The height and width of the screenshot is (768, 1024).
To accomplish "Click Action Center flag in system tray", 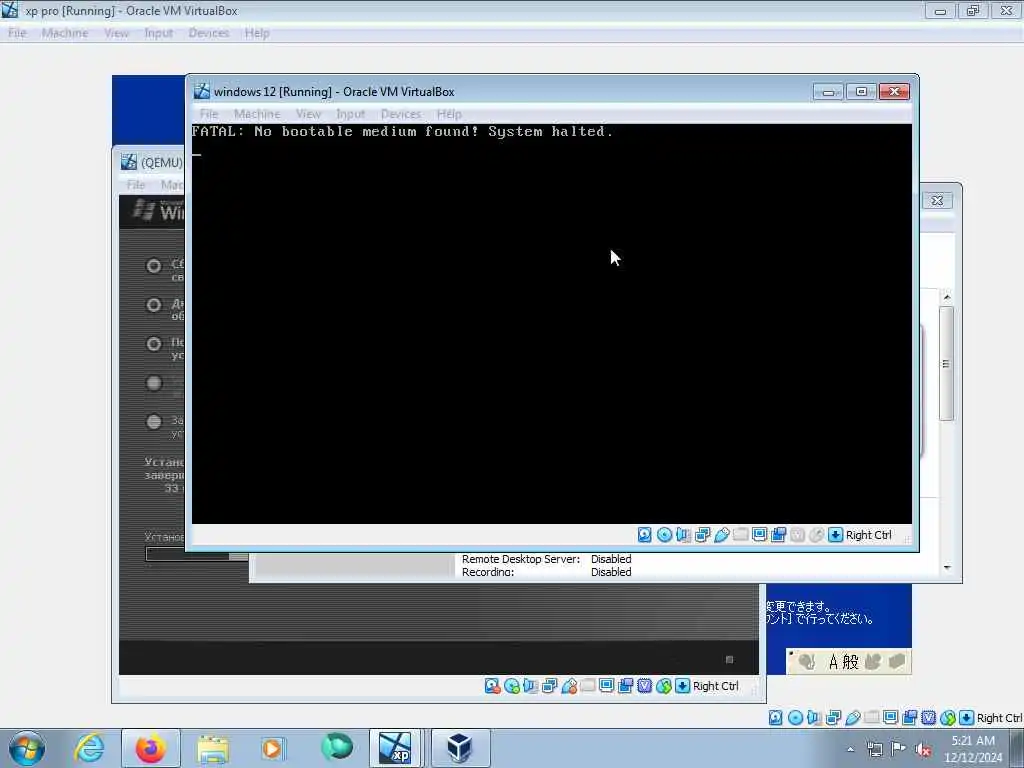I will (x=899, y=750).
